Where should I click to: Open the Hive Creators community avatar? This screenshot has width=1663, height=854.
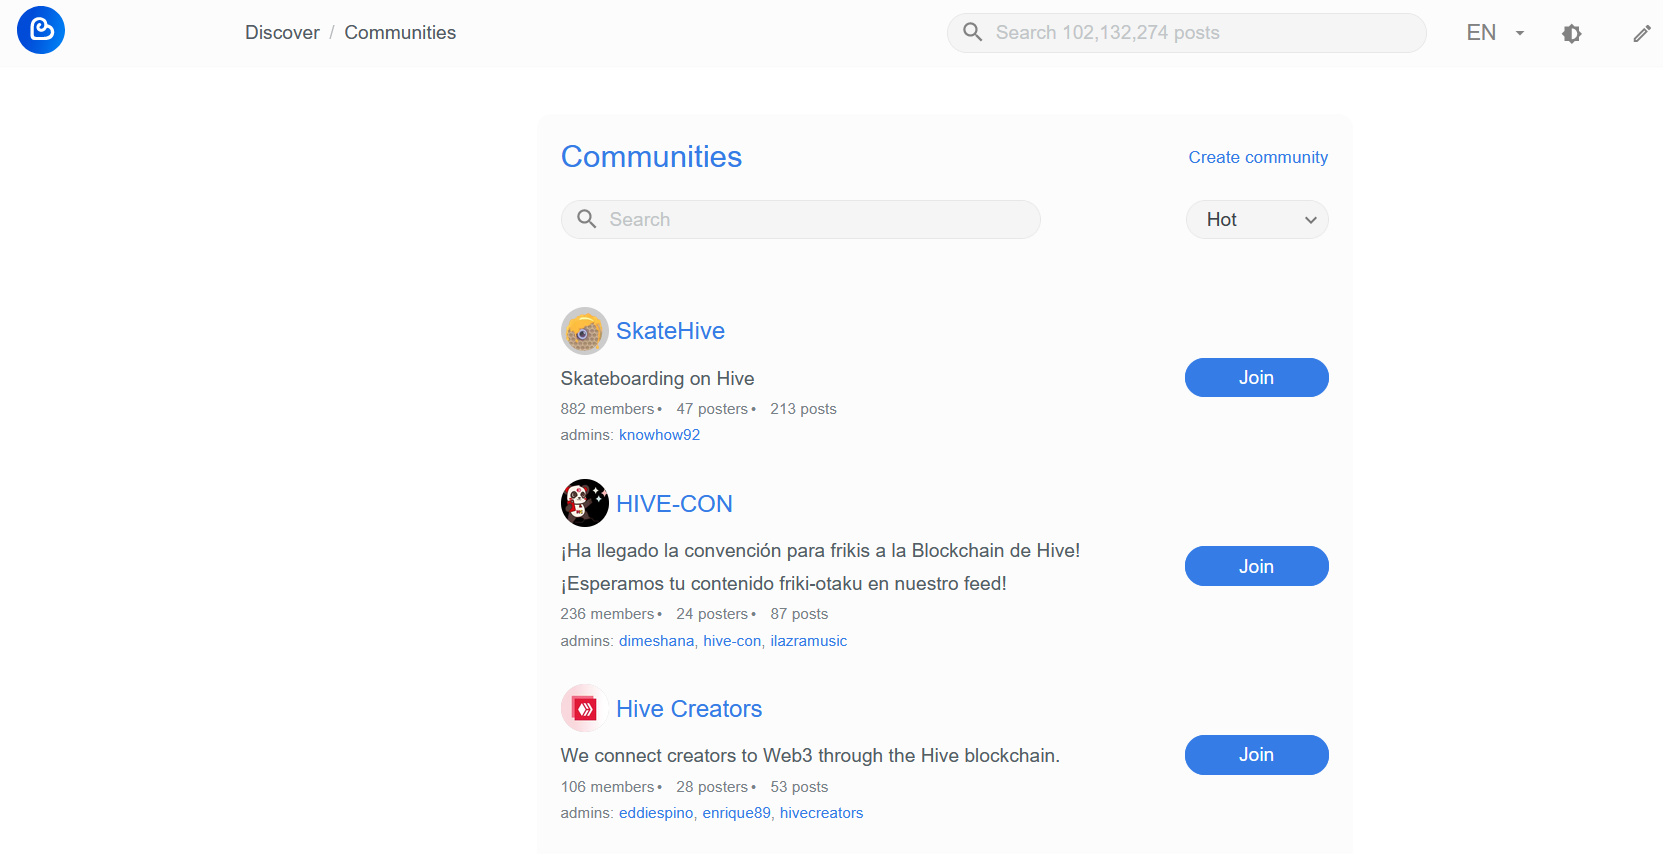click(585, 708)
